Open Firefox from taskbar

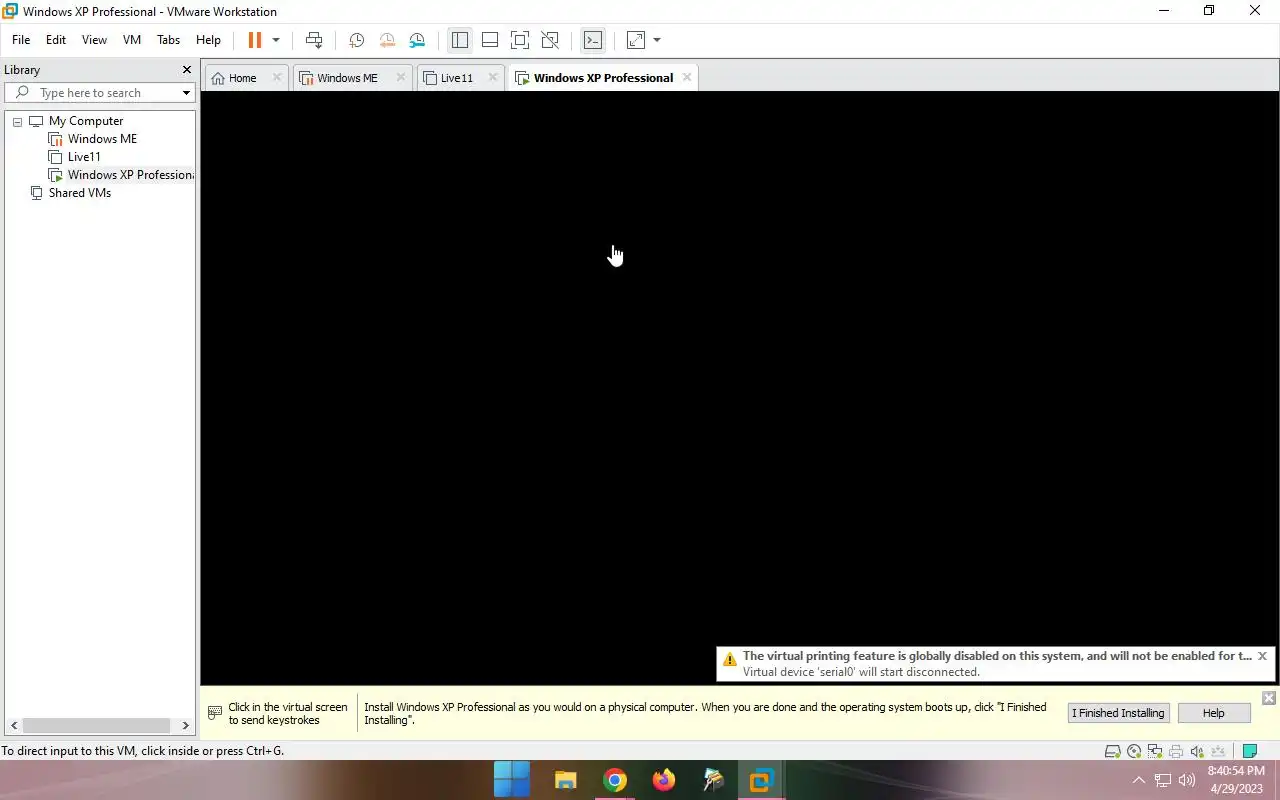(664, 780)
